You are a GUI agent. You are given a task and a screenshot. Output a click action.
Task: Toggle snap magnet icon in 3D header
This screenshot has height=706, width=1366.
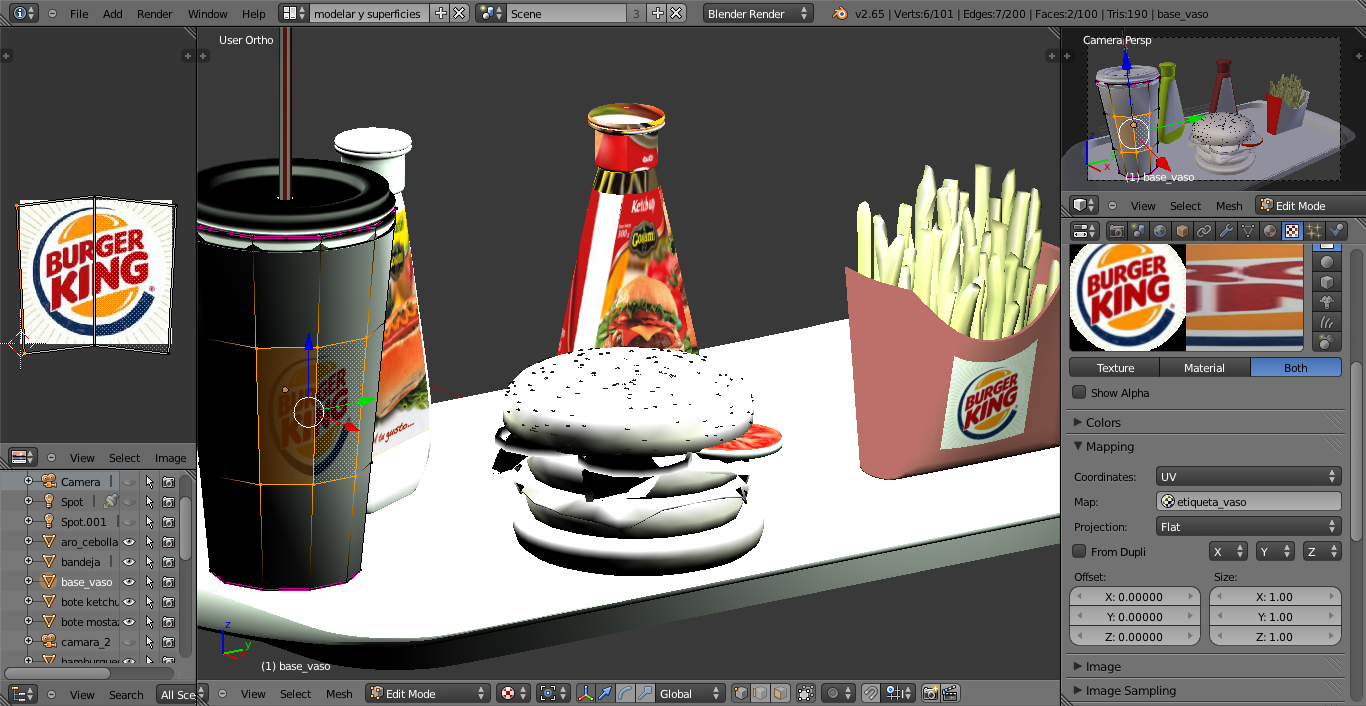871,693
